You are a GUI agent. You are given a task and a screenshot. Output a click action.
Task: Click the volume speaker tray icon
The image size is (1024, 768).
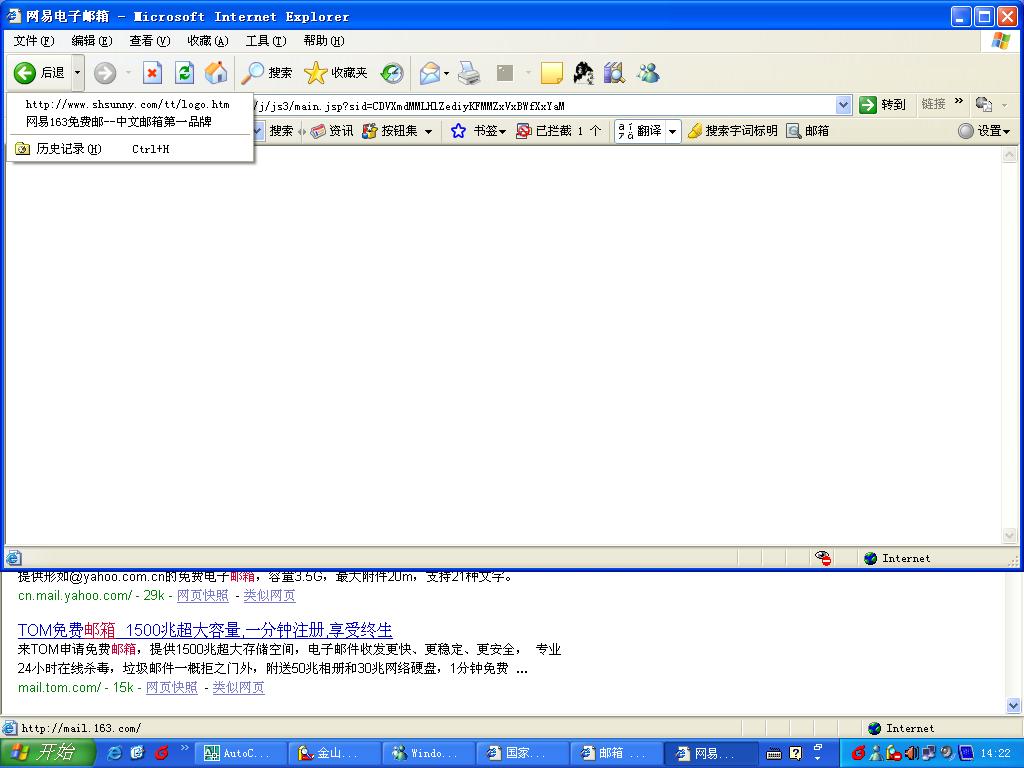coord(912,753)
